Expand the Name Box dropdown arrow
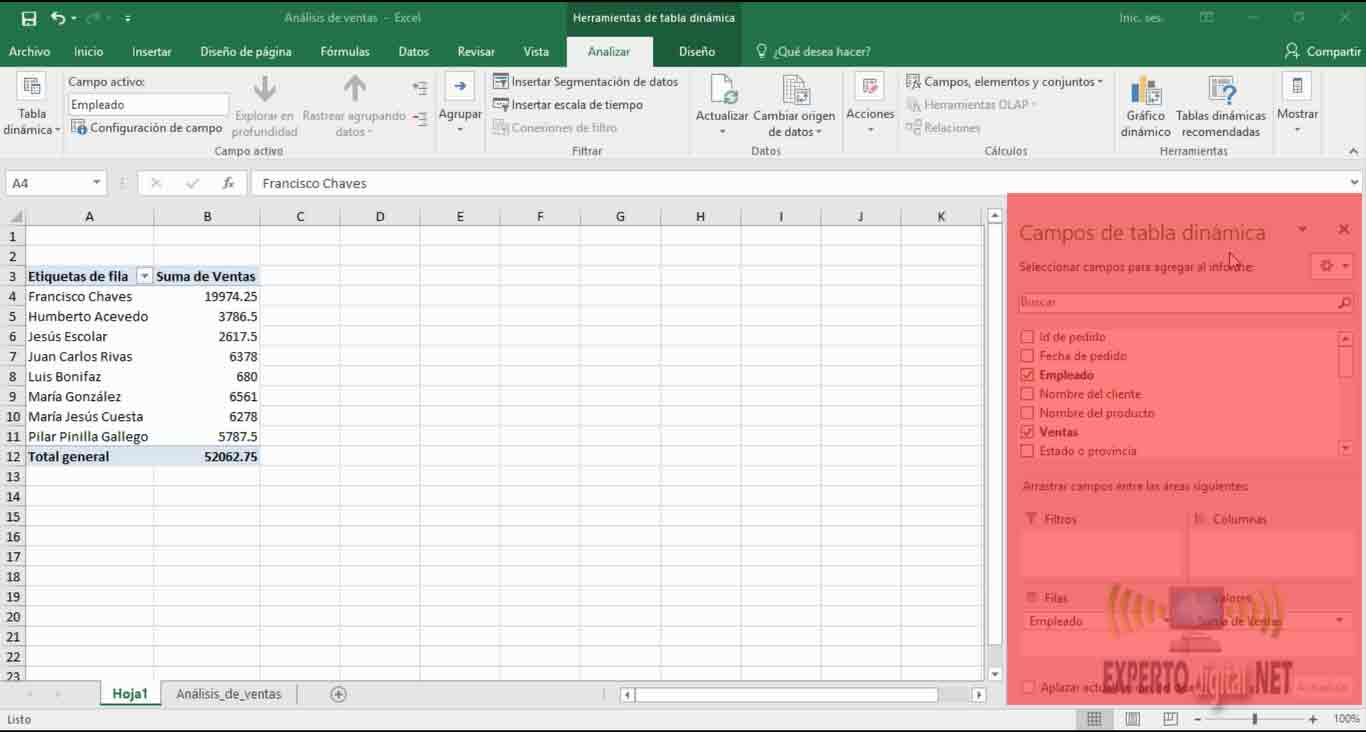The image size is (1366, 732). coord(96,183)
